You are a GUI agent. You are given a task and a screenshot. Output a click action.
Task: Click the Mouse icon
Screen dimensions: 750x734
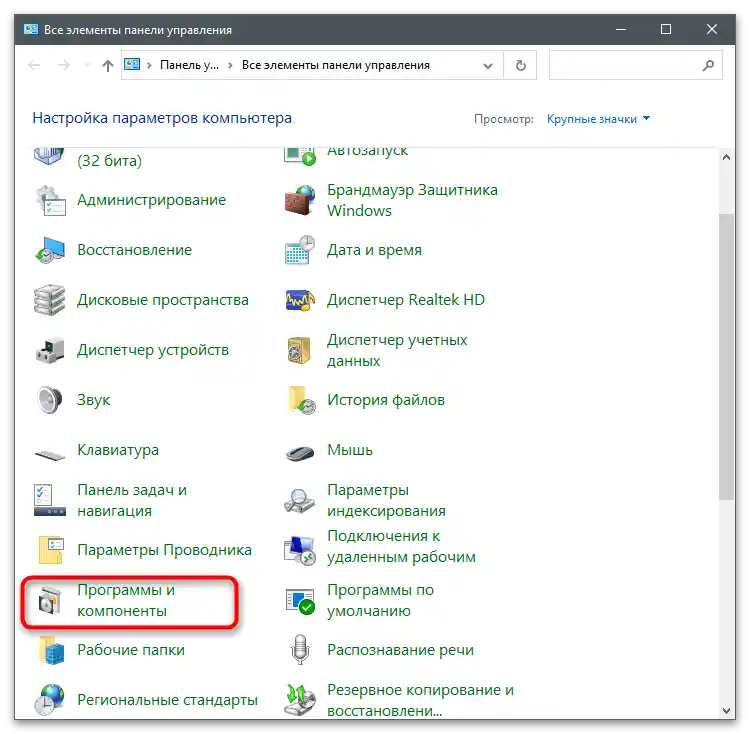[x=300, y=453]
